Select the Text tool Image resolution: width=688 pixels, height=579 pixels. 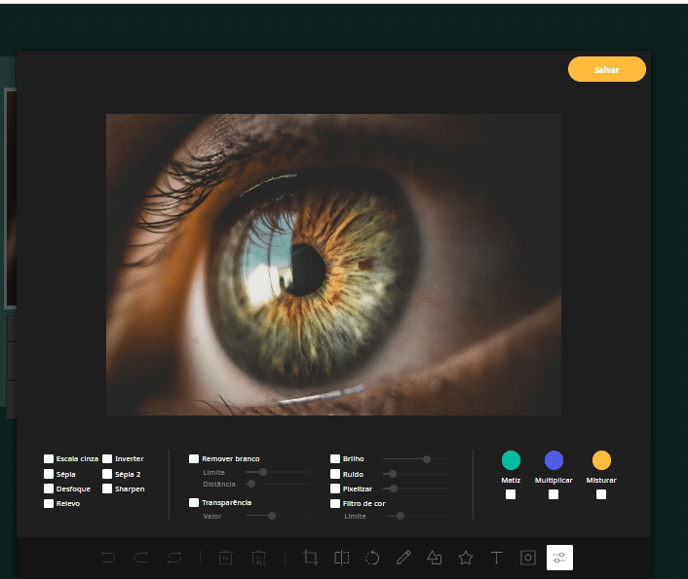497,558
